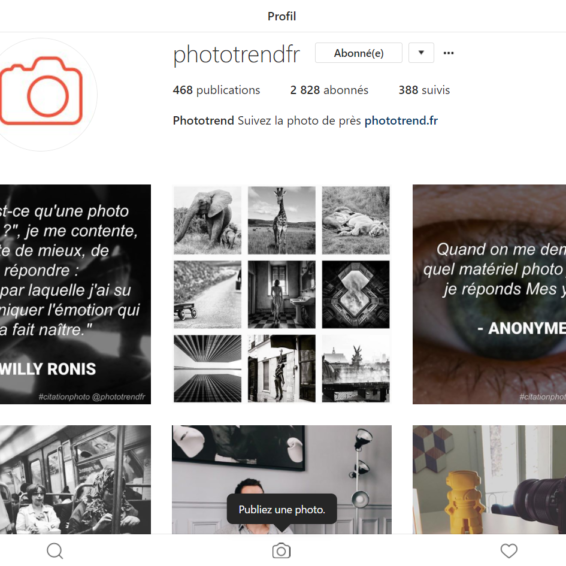View the 2 828 abonnés list
Viewport: 566px width, 566px height.
coord(329,90)
